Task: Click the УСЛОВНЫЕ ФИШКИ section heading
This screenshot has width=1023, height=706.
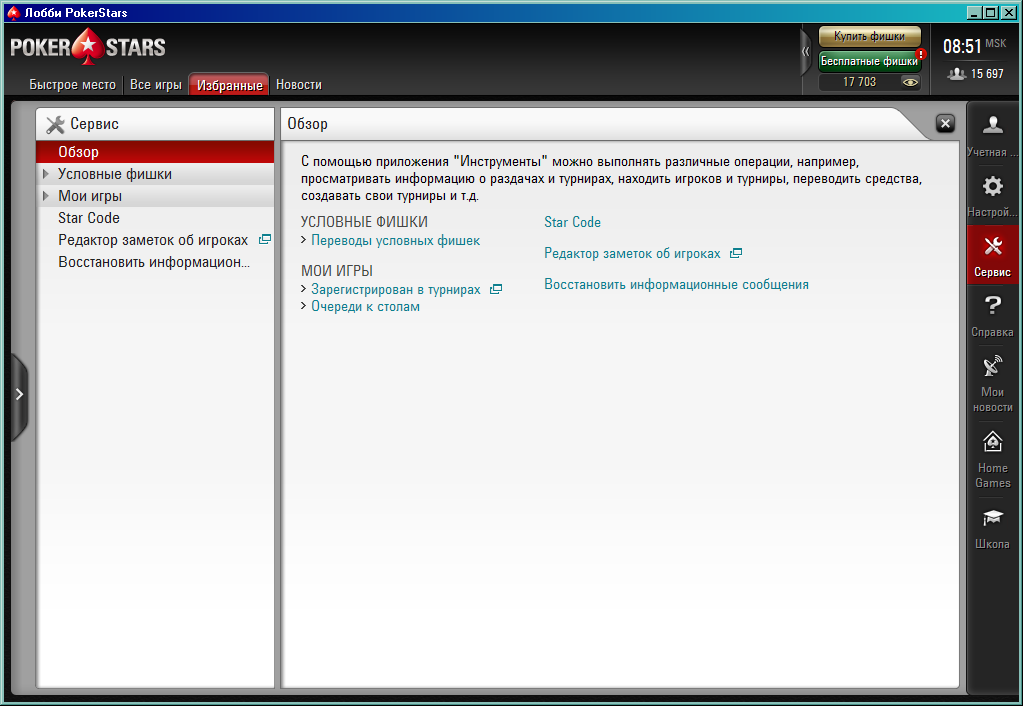Action: click(364, 222)
